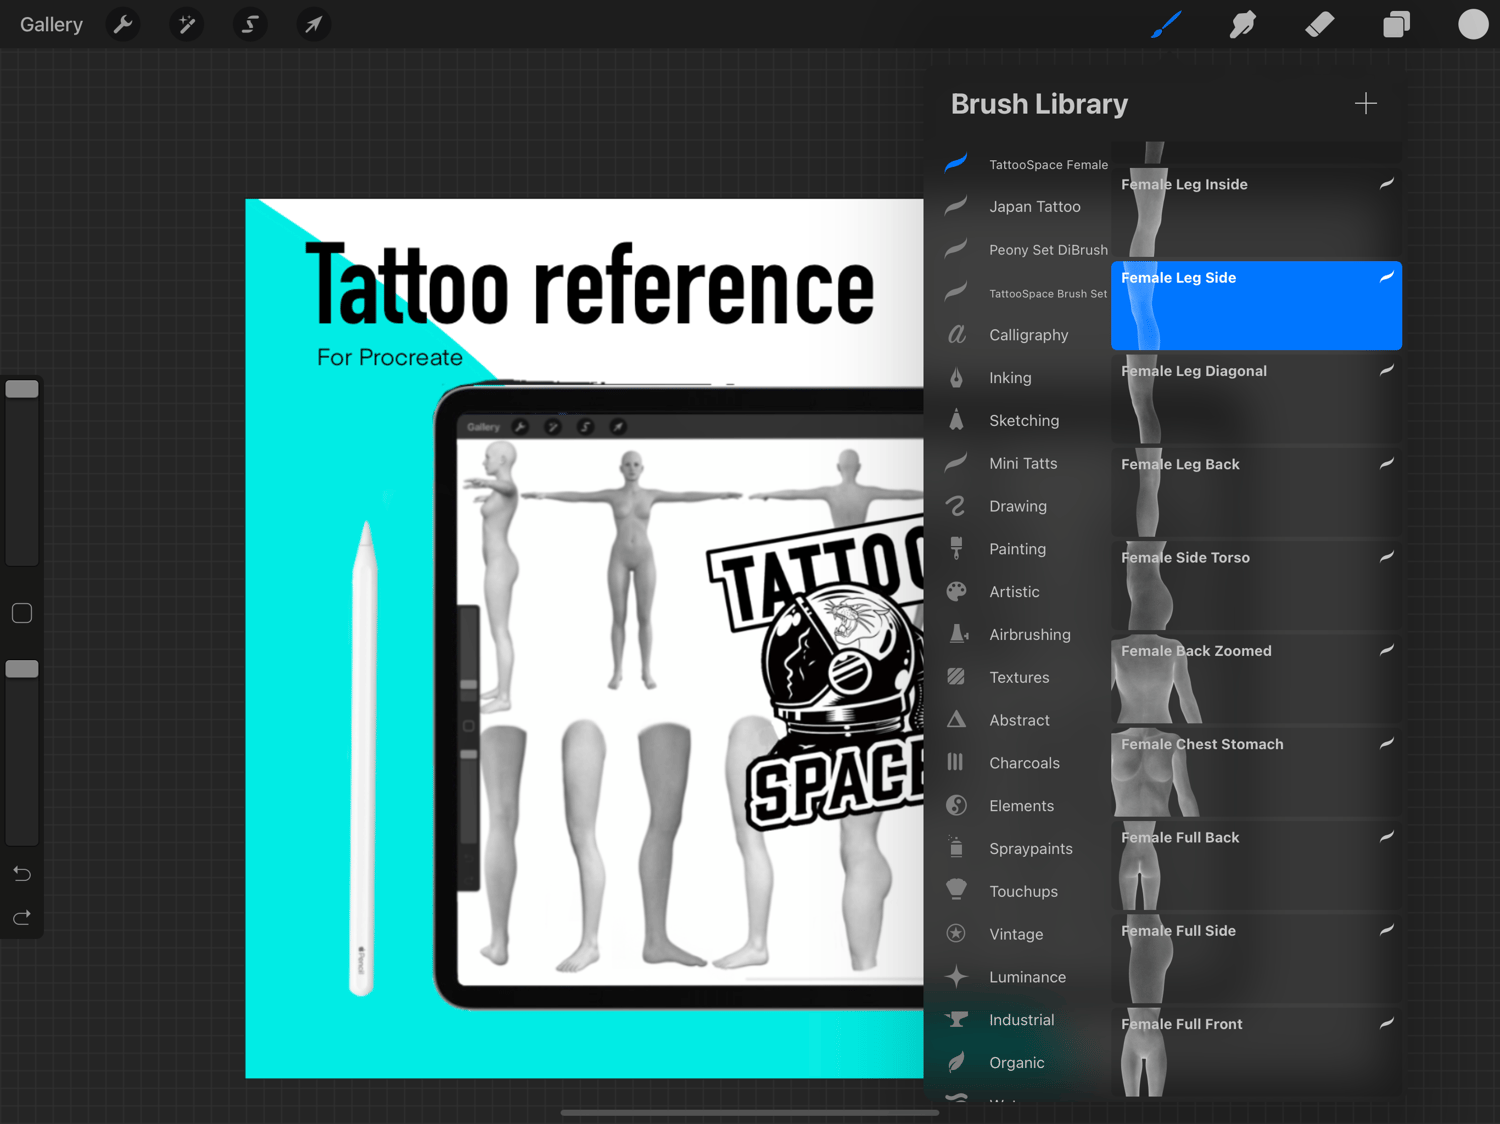
Task: Show the Organic brush set
Action: point(1026,1063)
